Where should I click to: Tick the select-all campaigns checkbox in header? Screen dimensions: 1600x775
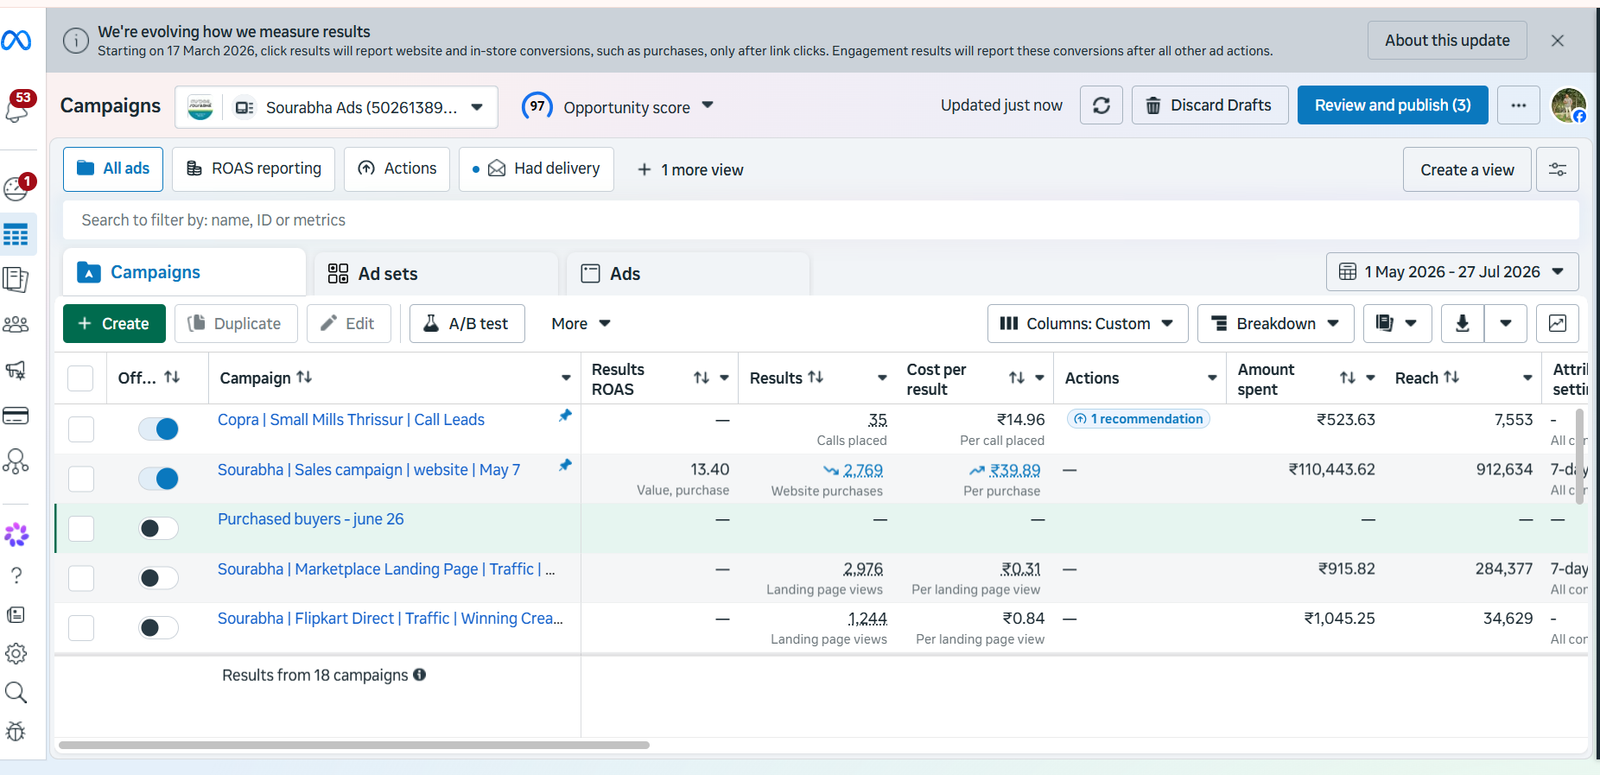(x=80, y=378)
